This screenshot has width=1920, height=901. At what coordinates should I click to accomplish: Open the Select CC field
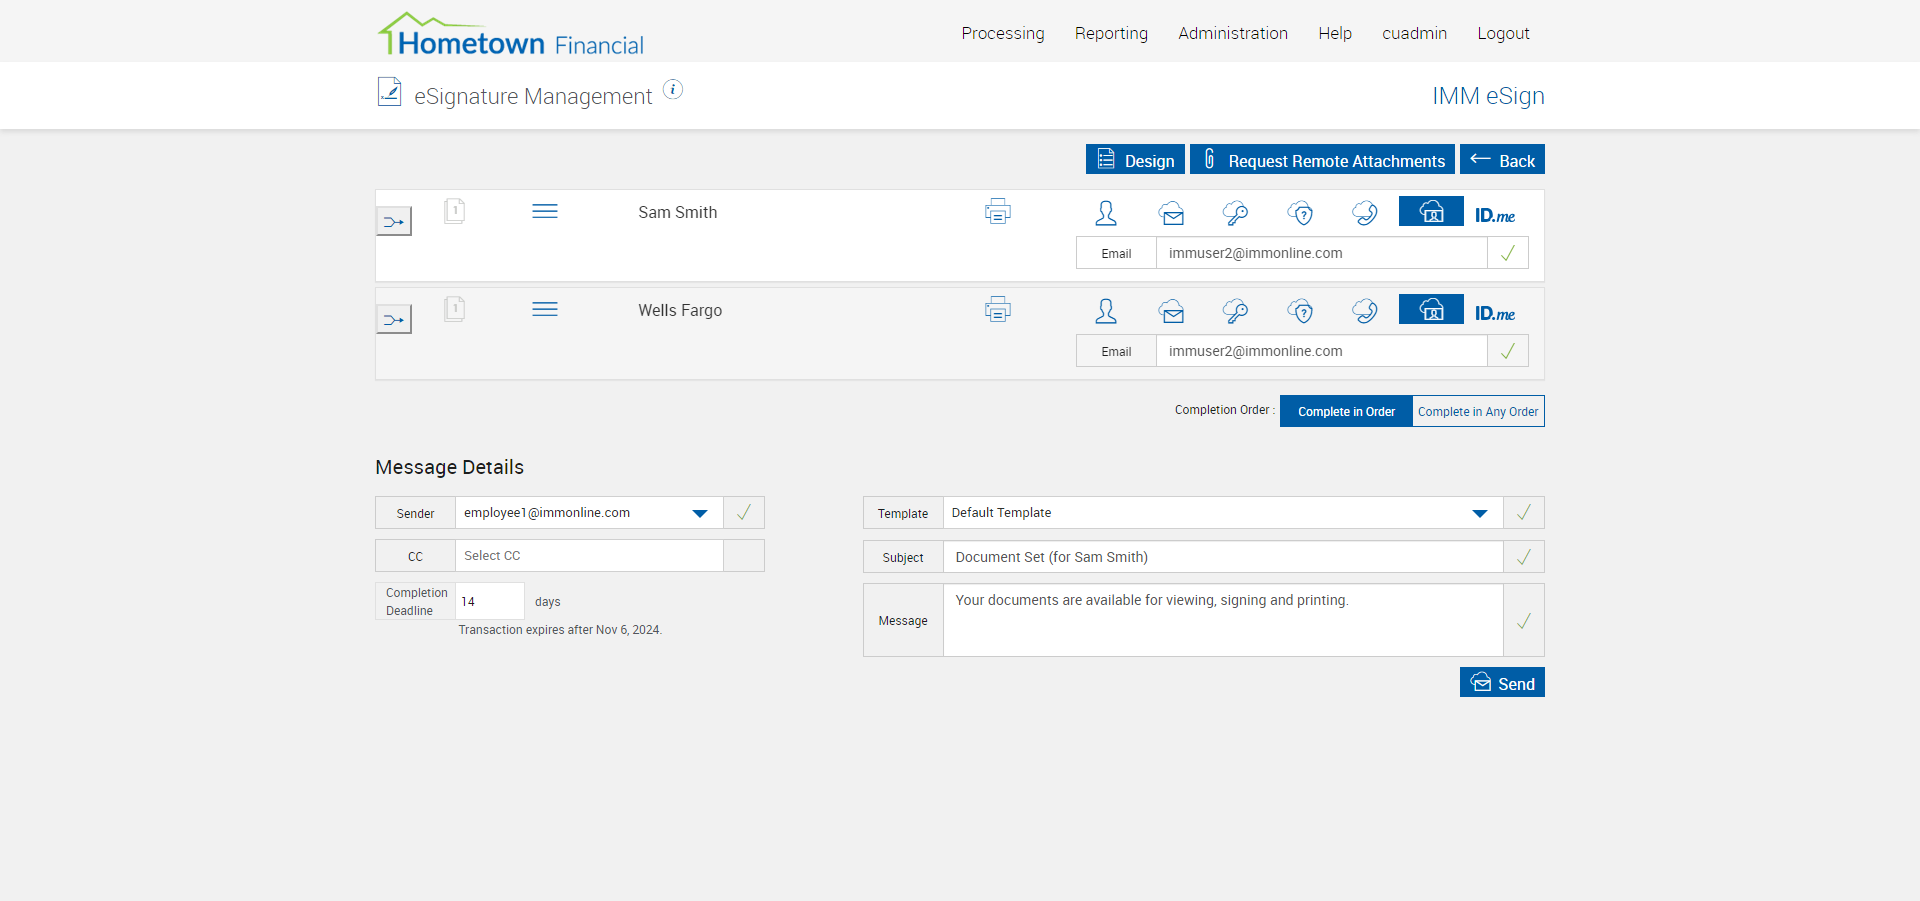(x=589, y=555)
